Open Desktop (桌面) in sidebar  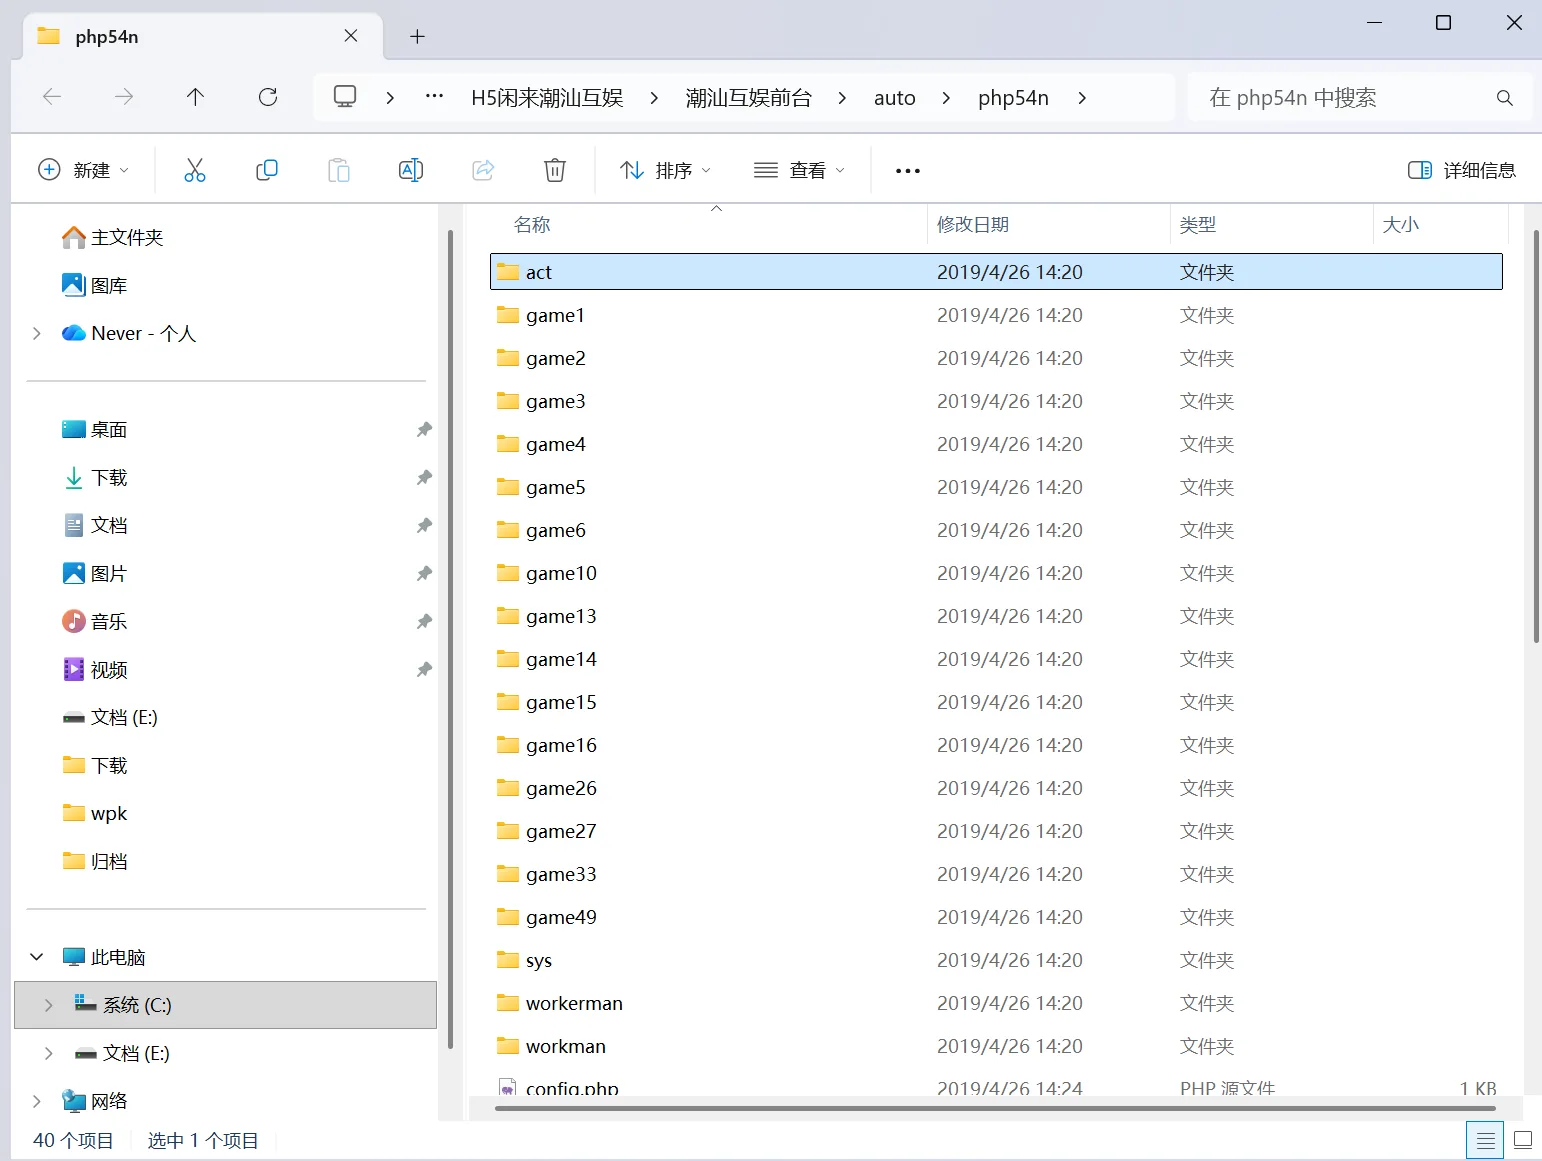click(95, 429)
